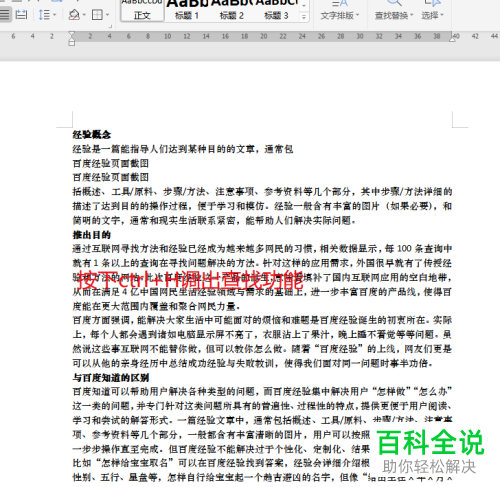Click the heading 推出目的
The image size is (500, 487).
(92, 235)
